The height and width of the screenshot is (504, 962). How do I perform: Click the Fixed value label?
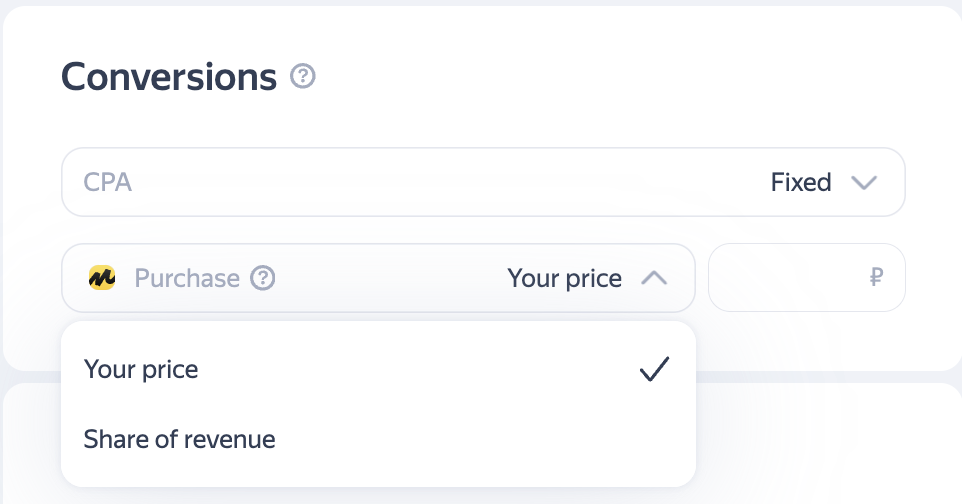coord(801,183)
